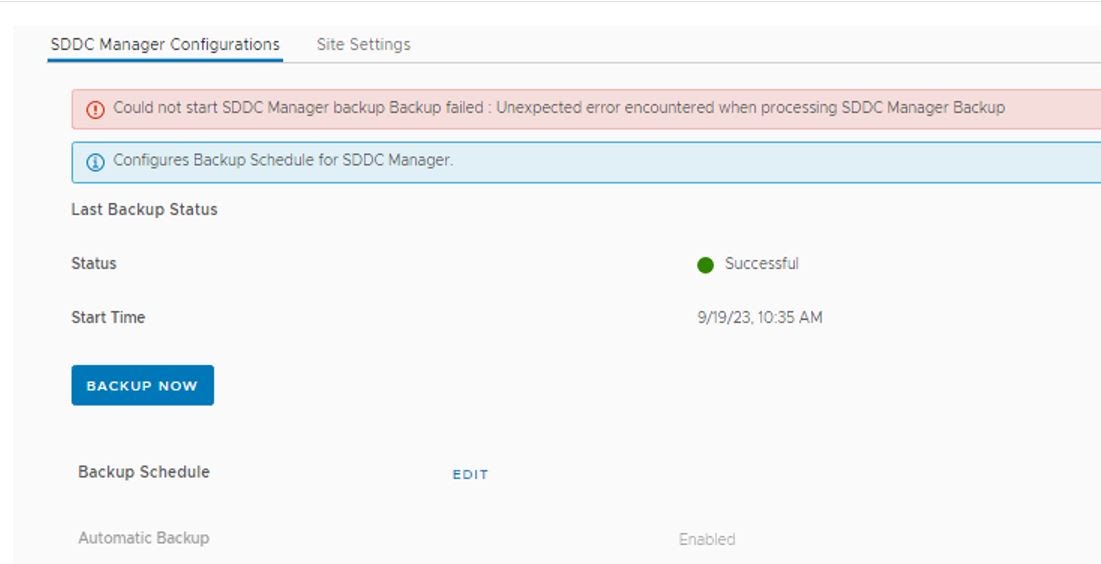
Task: Switch to the Site Settings tab
Action: coord(363,44)
